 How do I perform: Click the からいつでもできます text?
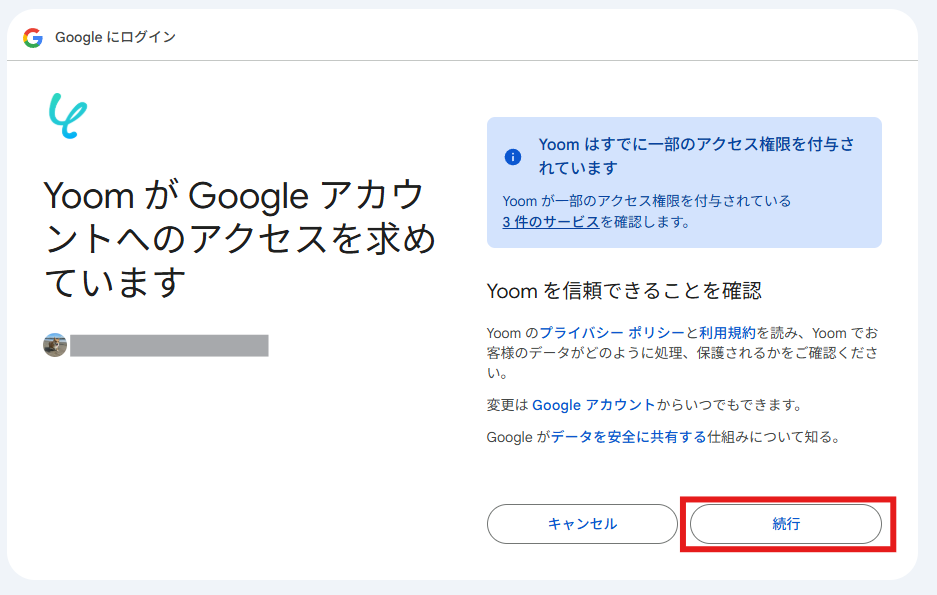[x=729, y=405]
